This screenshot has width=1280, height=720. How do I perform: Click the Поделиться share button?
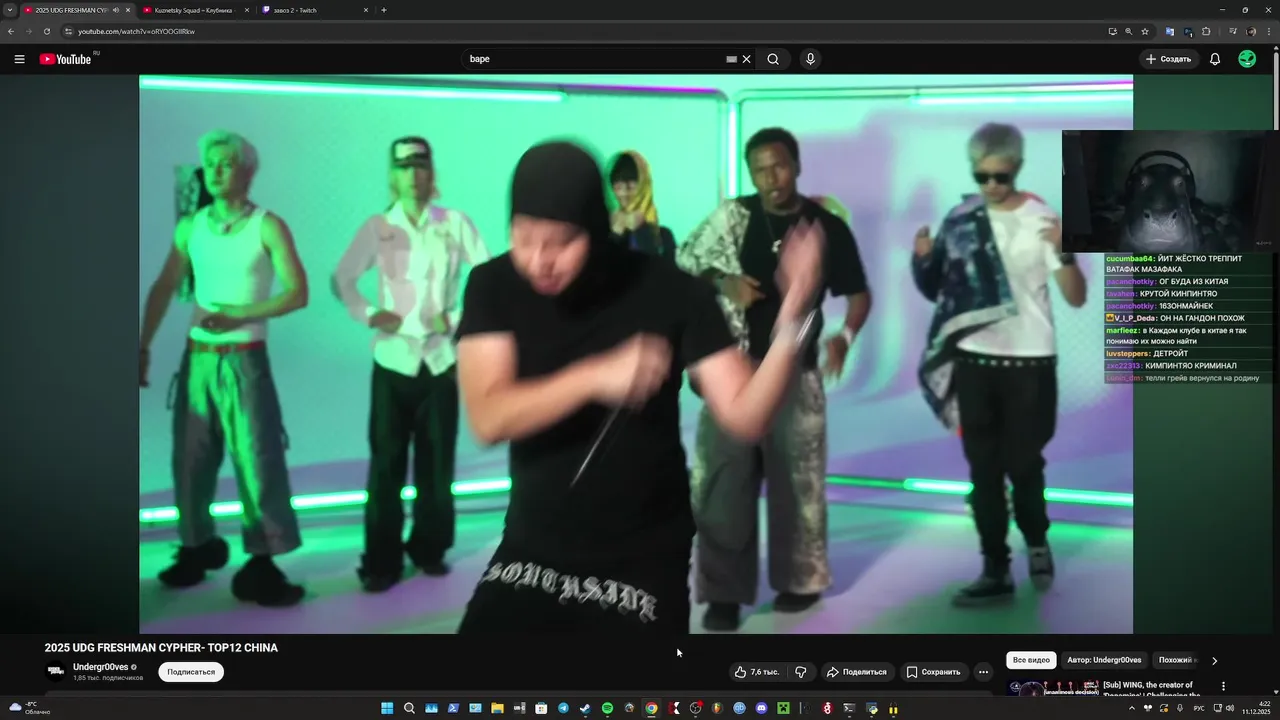(x=856, y=672)
